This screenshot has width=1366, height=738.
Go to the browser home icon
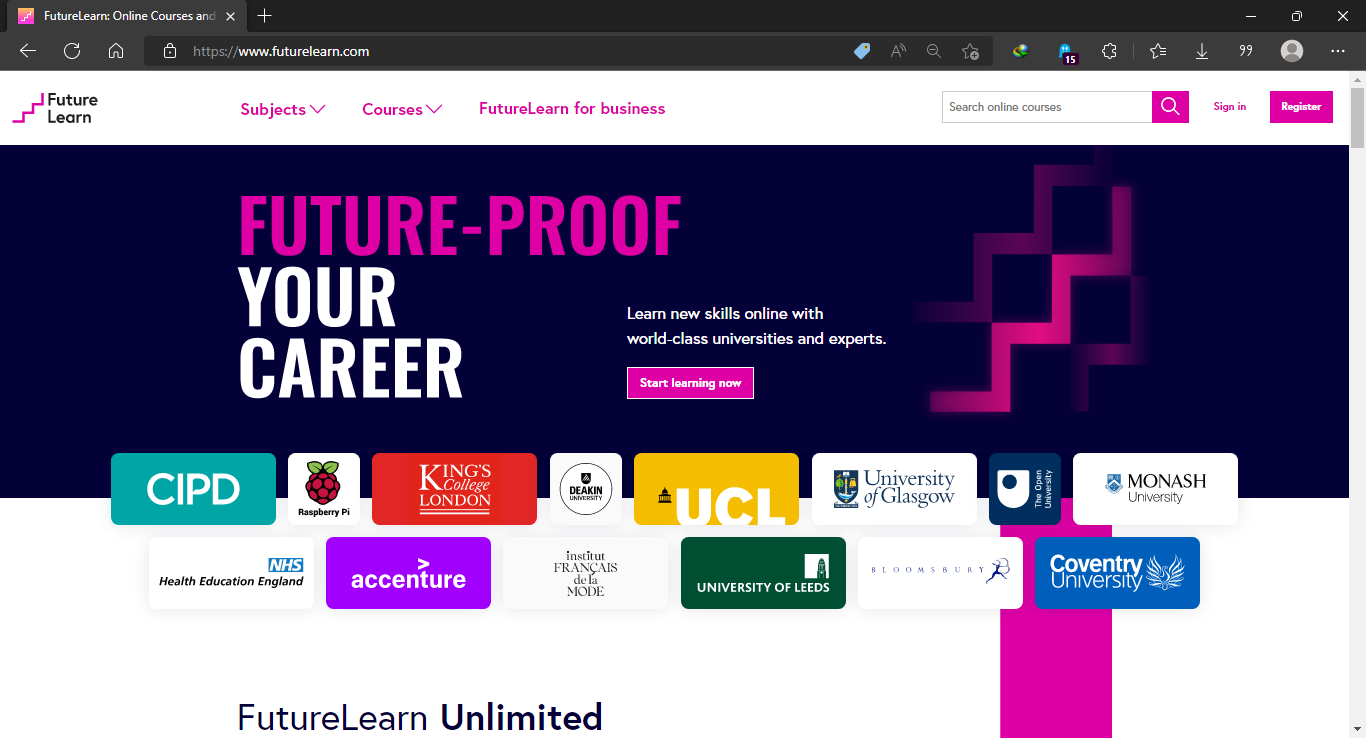pyautogui.click(x=116, y=51)
